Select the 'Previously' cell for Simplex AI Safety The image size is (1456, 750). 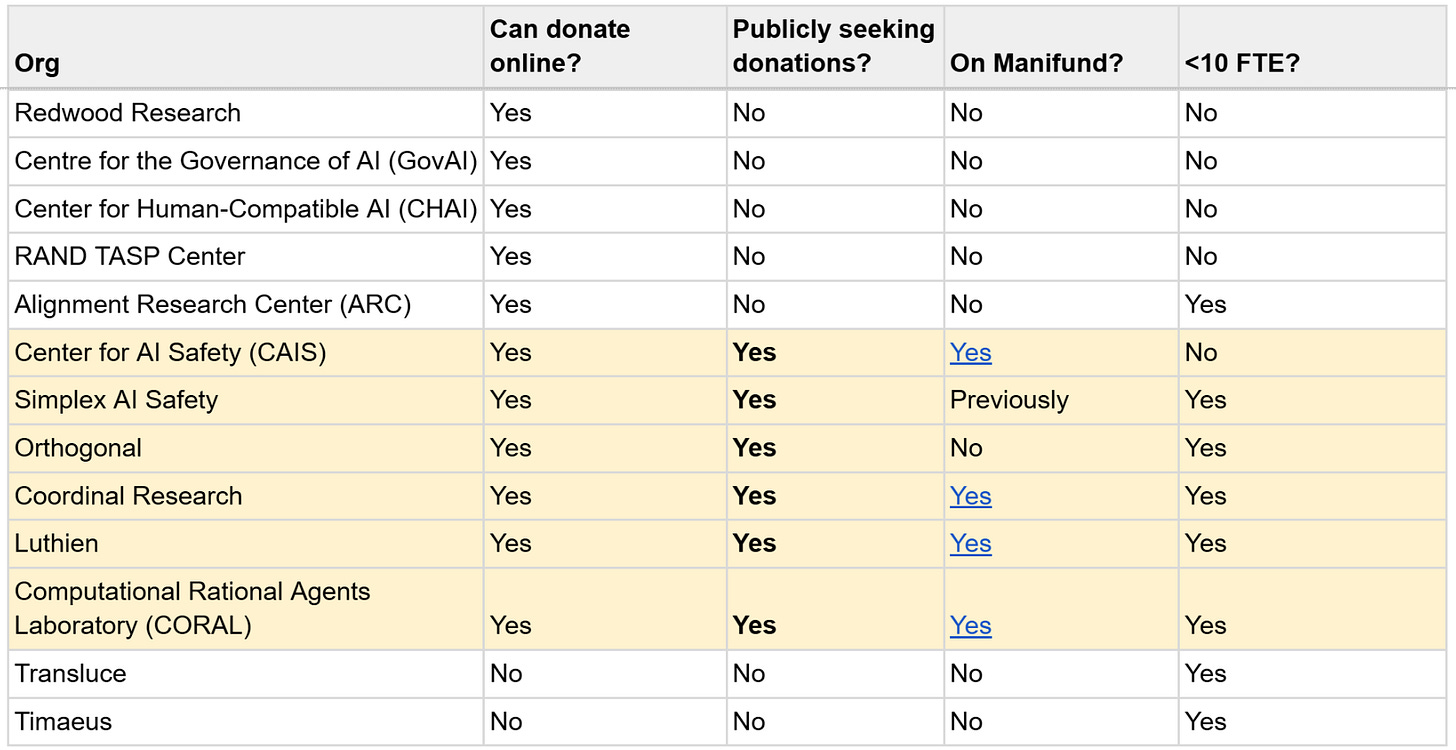tap(1061, 400)
